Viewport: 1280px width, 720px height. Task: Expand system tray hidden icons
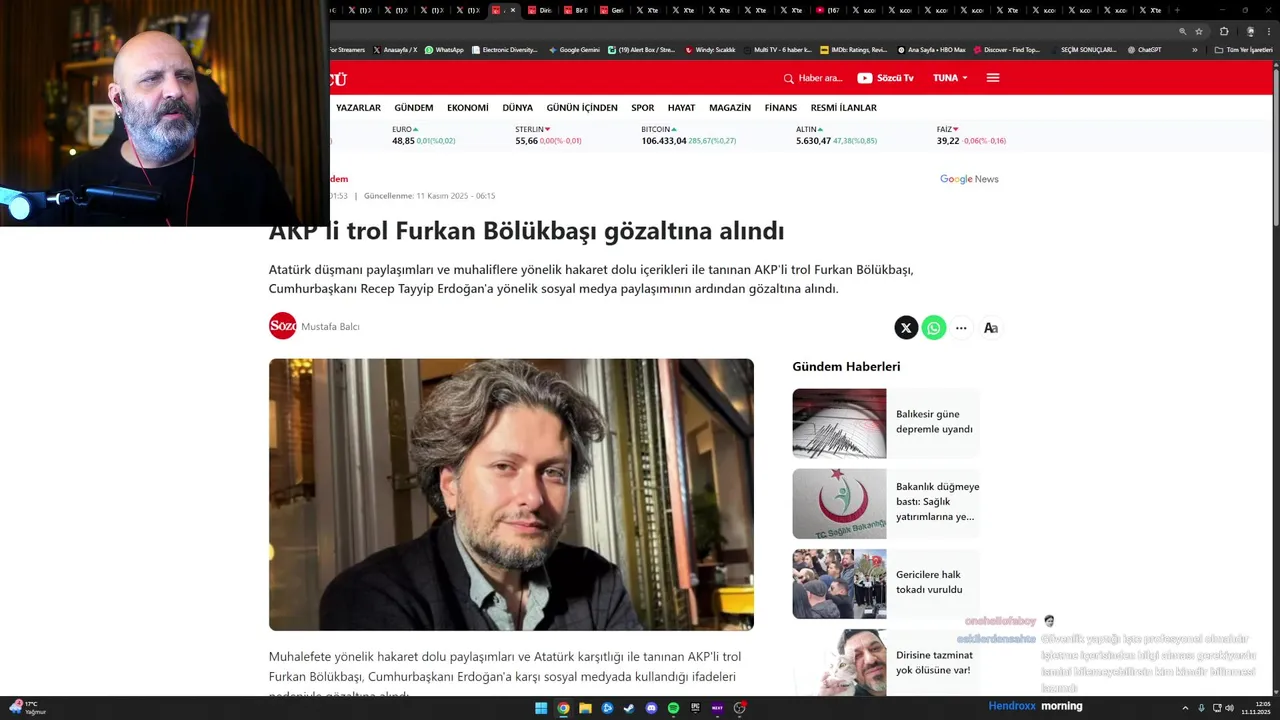[1185, 708]
